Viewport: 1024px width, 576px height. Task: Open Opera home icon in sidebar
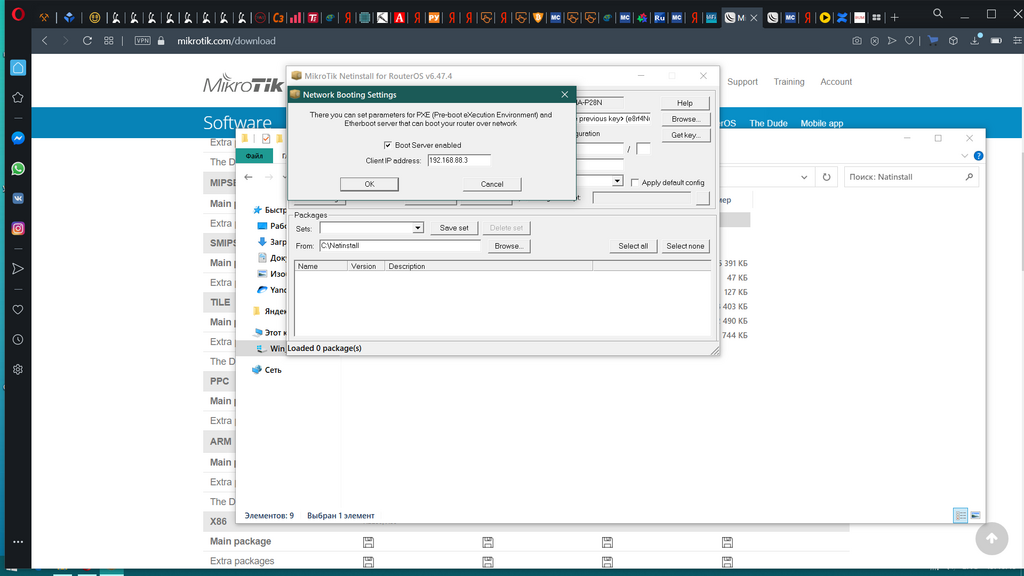18,68
